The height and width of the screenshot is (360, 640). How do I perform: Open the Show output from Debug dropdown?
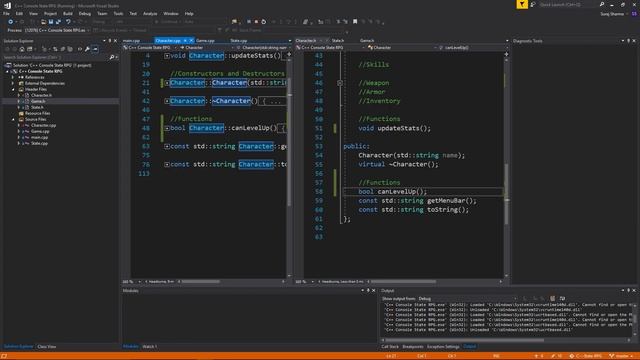click(468, 299)
